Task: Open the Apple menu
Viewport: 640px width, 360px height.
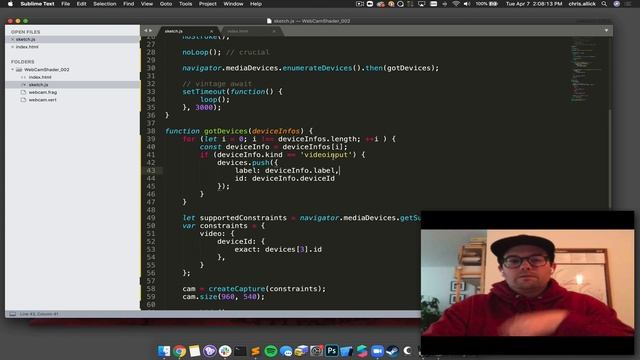Action: click(10, 4)
